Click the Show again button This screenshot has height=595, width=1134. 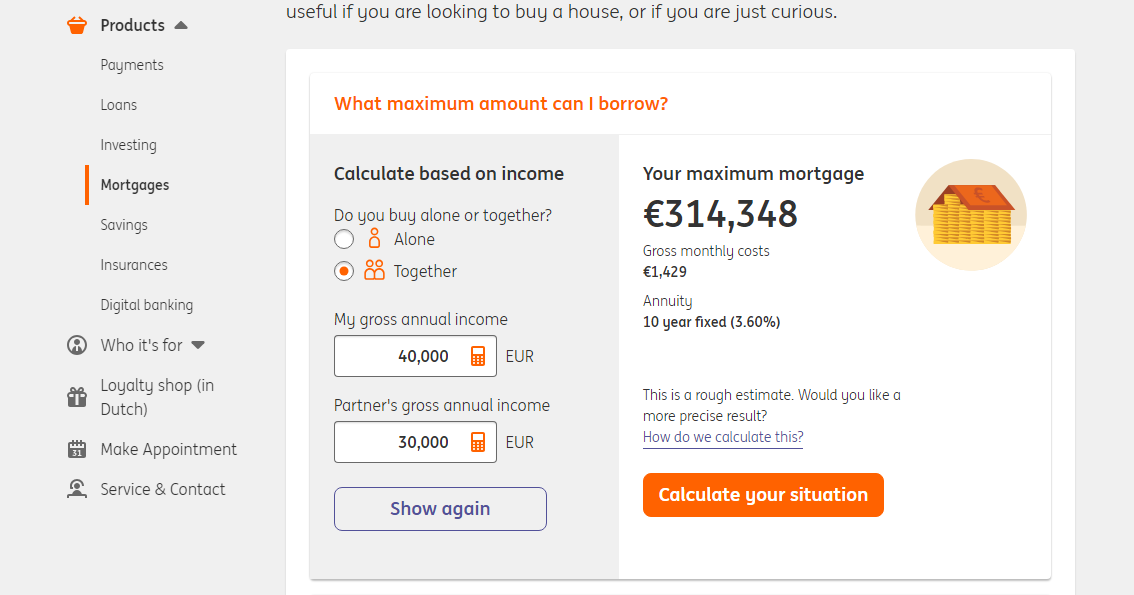coord(440,509)
